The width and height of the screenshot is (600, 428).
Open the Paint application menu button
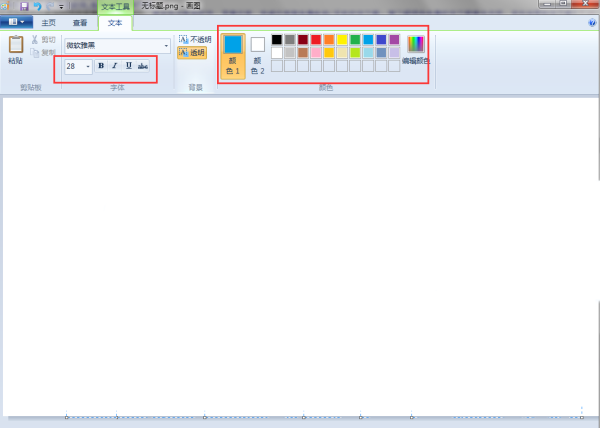(16, 22)
